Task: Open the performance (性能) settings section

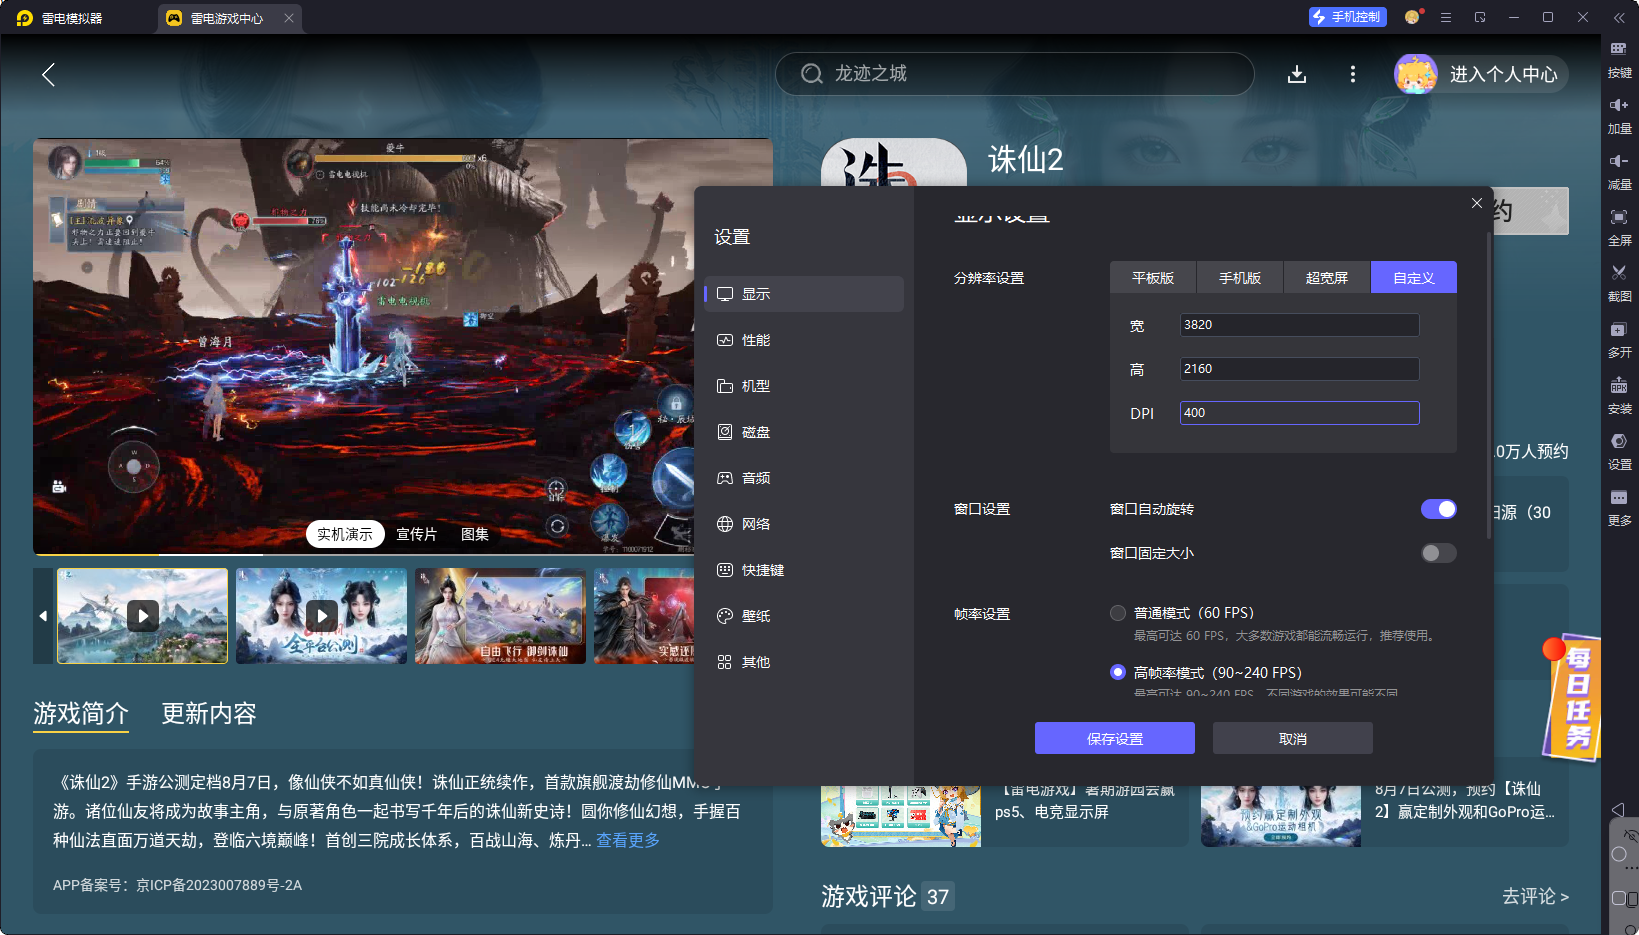Action: click(755, 340)
